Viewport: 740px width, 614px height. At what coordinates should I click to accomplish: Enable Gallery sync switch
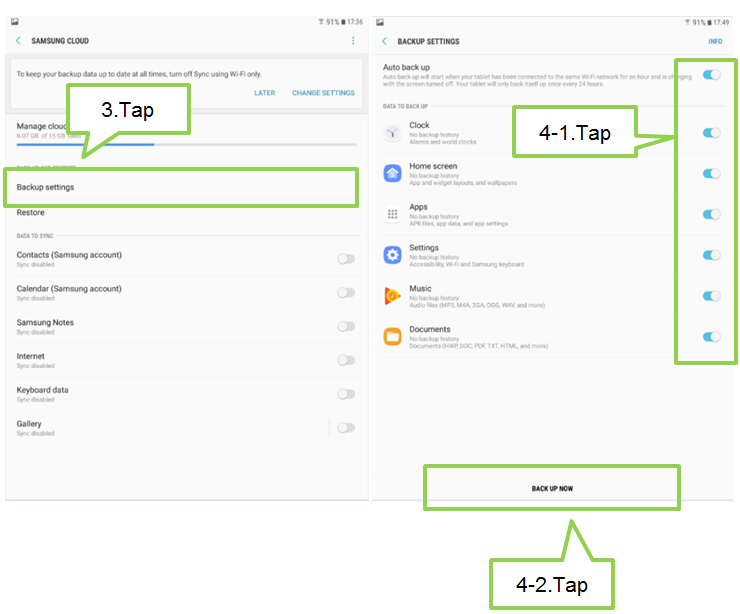(346, 428)
